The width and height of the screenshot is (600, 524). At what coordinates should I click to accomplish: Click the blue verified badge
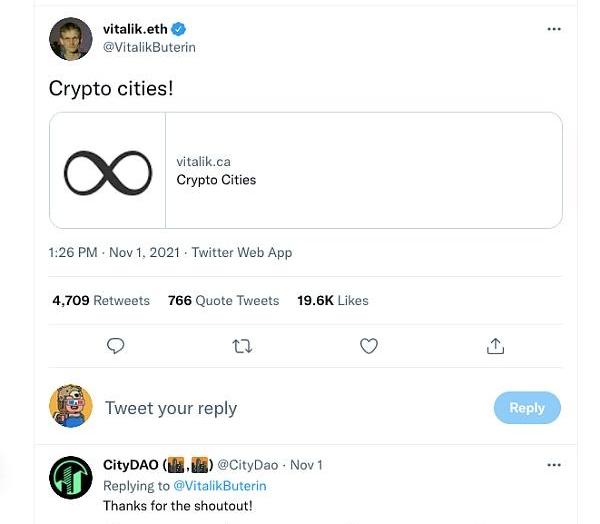tap(179, 29)
